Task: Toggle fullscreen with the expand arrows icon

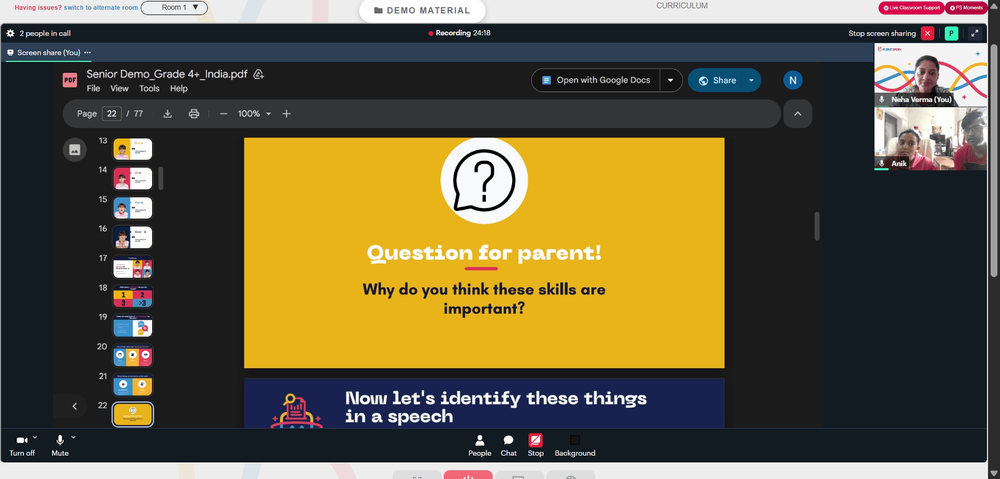Action: [974, 33]
